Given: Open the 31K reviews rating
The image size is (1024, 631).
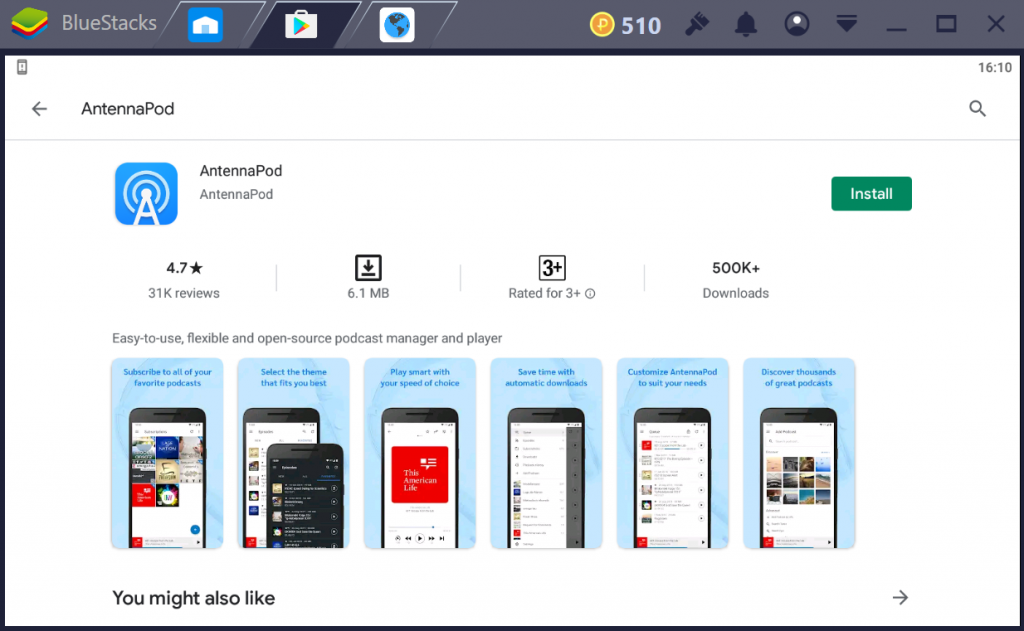Looking at the screenshot, I should 184,280.
